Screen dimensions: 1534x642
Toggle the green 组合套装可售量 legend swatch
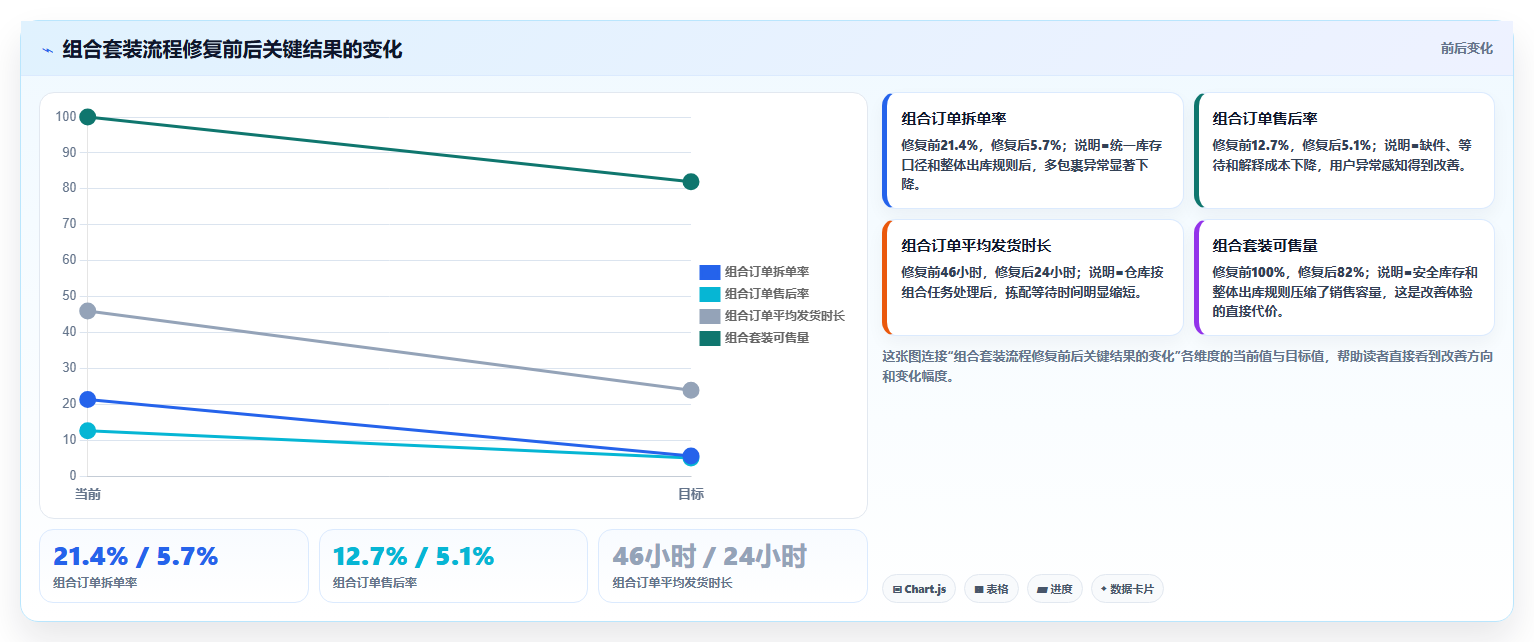click(709, 338)
